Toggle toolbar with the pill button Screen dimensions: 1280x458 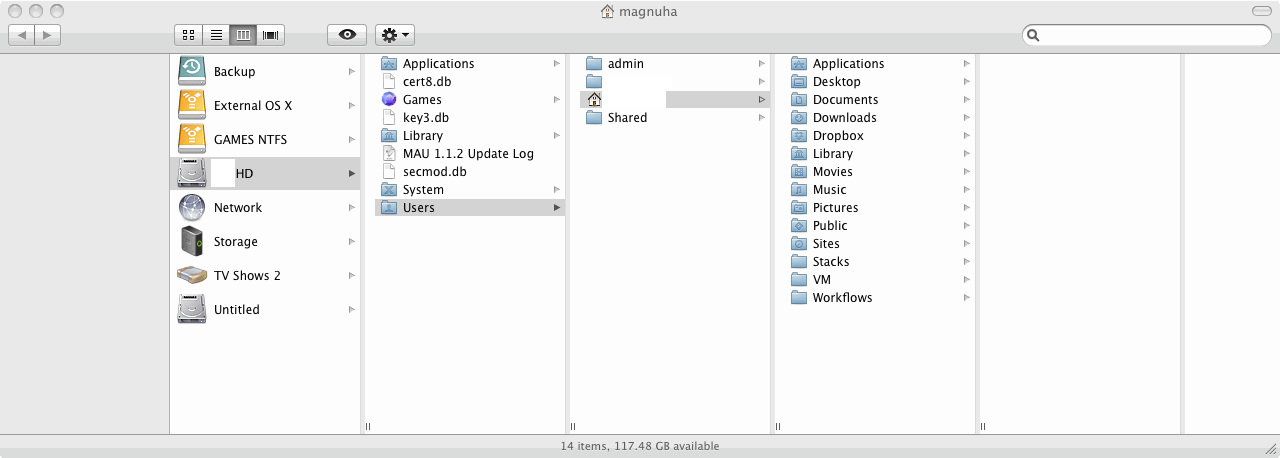pos(1261,11)
